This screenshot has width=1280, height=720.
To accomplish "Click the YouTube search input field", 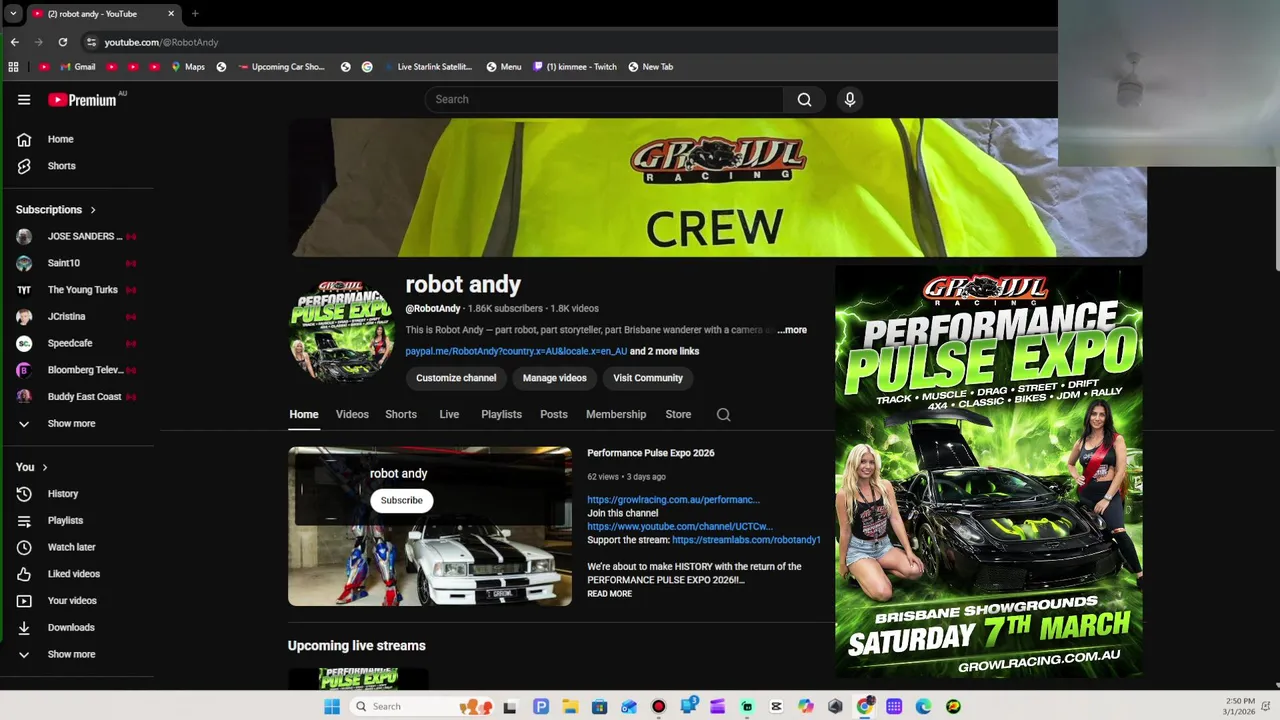I will (x=605, y=99).
